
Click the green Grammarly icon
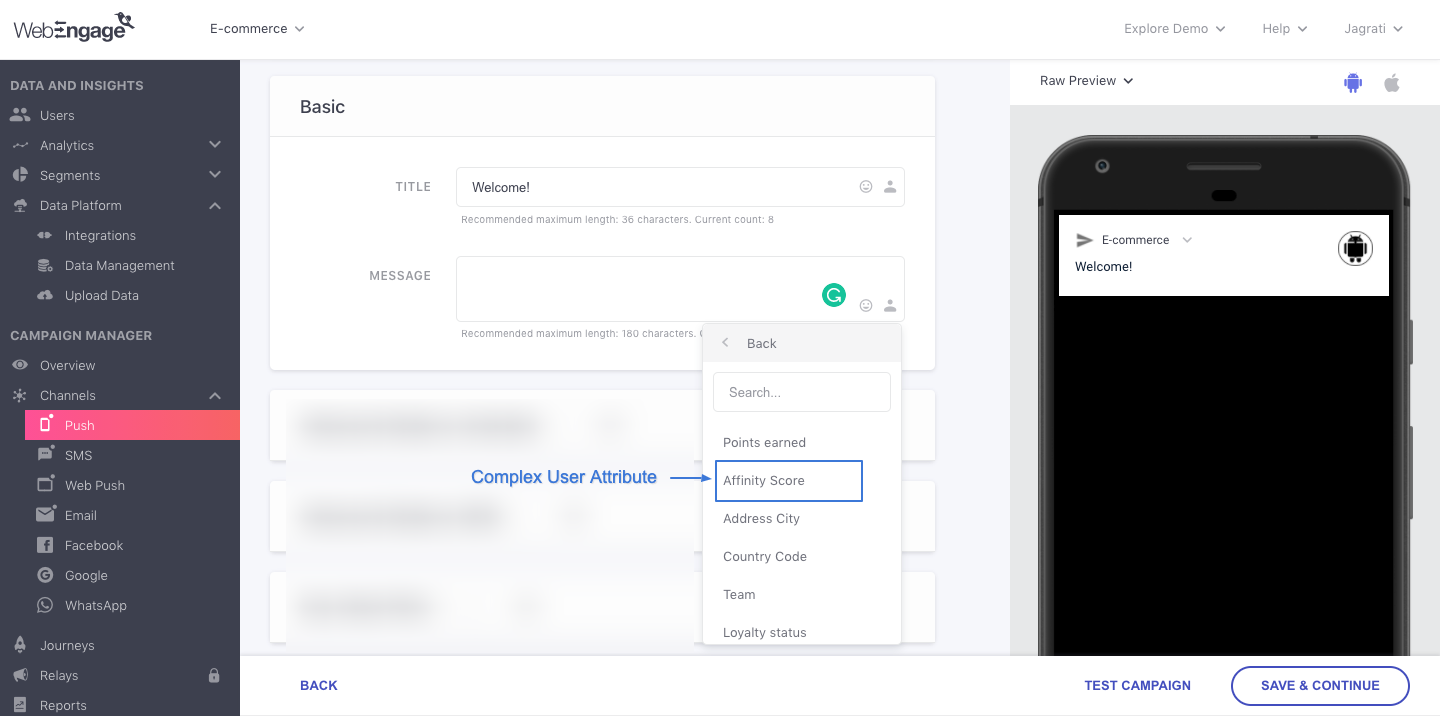(833, 295)
